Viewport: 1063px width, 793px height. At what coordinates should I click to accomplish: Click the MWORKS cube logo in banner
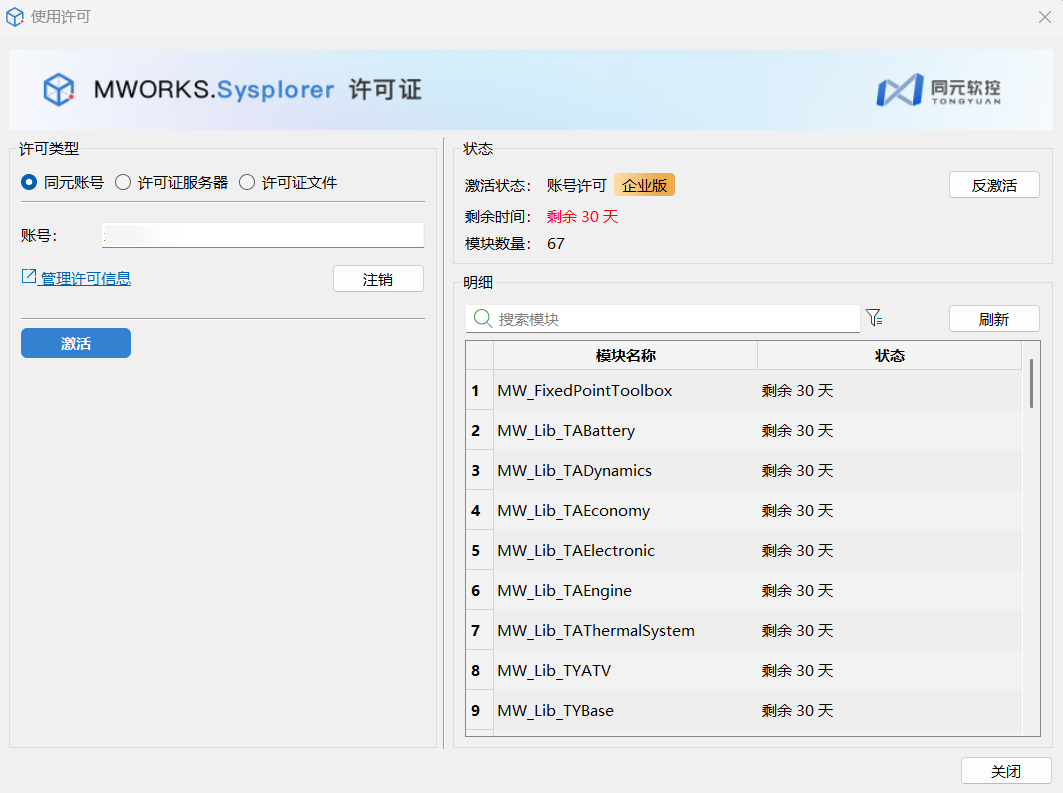tap(59, 90)
